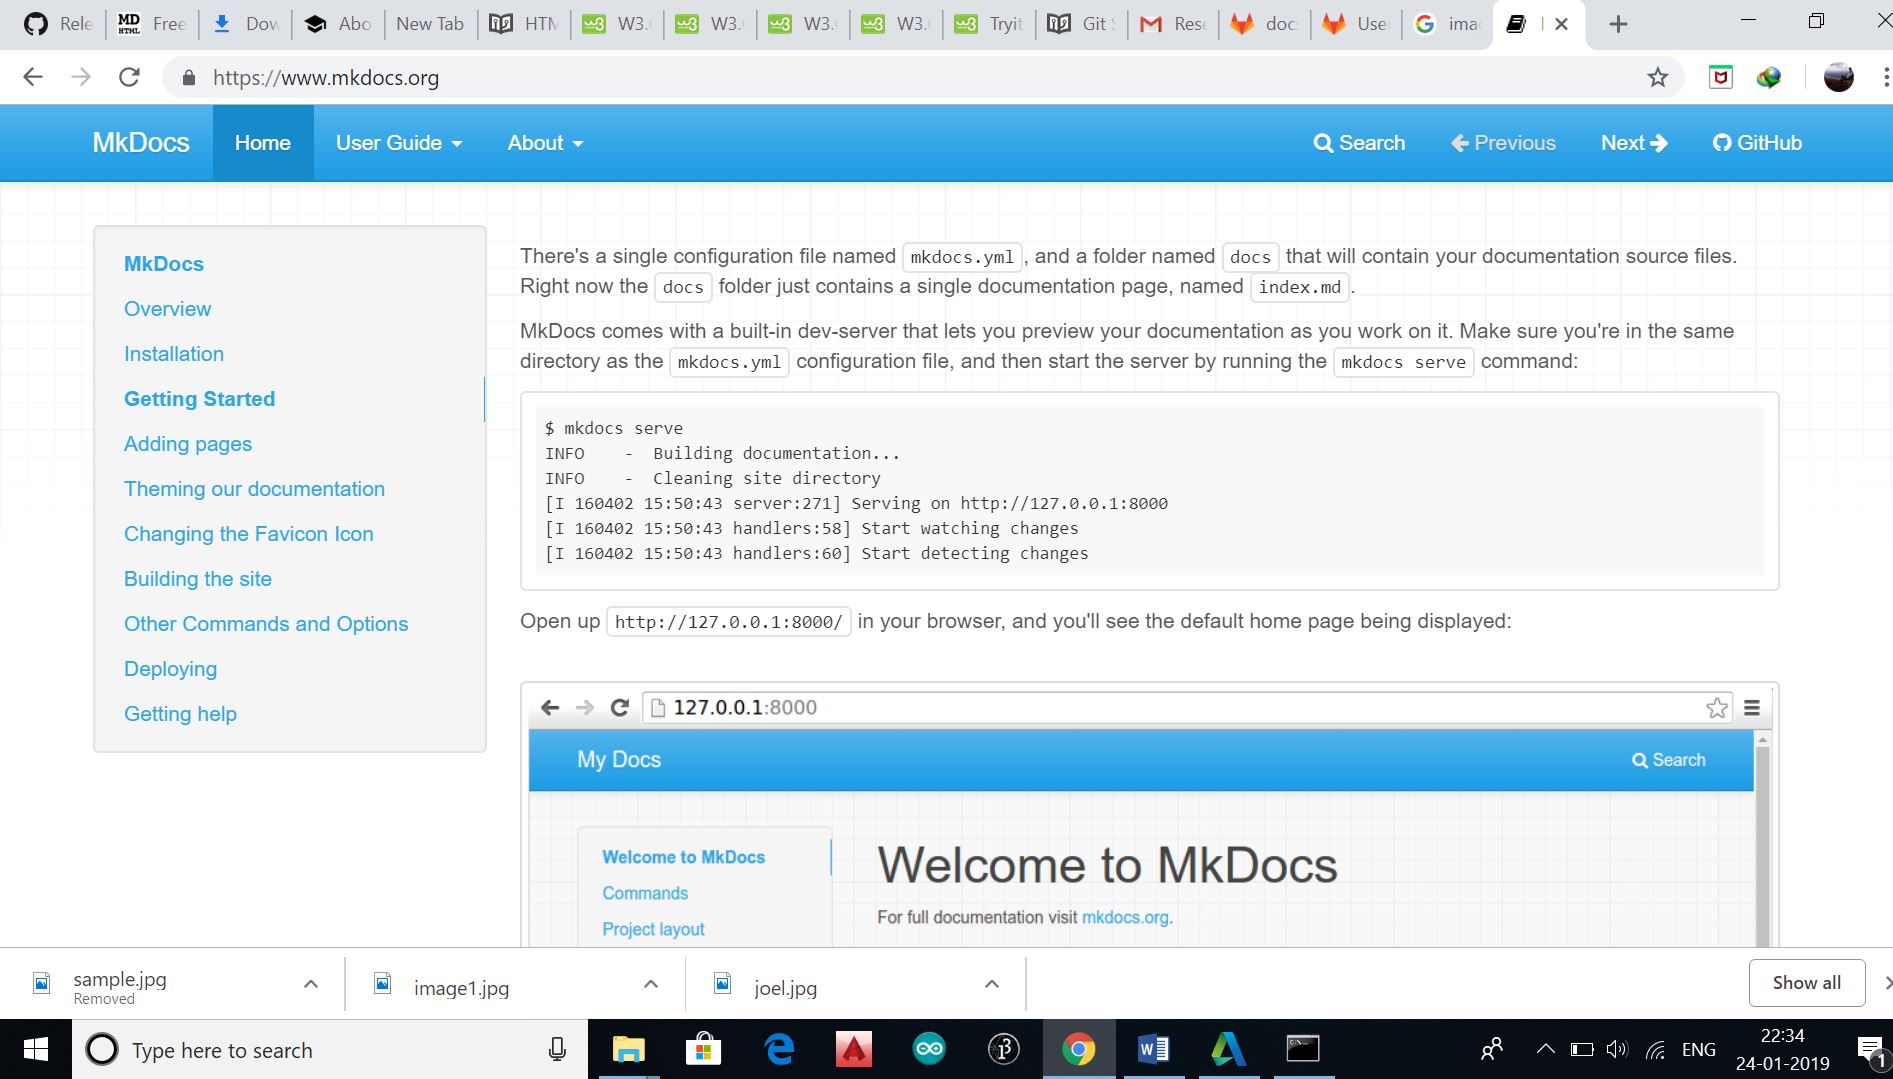
Task: Select Getting Started in the sidebar
Action: [199, 399]
